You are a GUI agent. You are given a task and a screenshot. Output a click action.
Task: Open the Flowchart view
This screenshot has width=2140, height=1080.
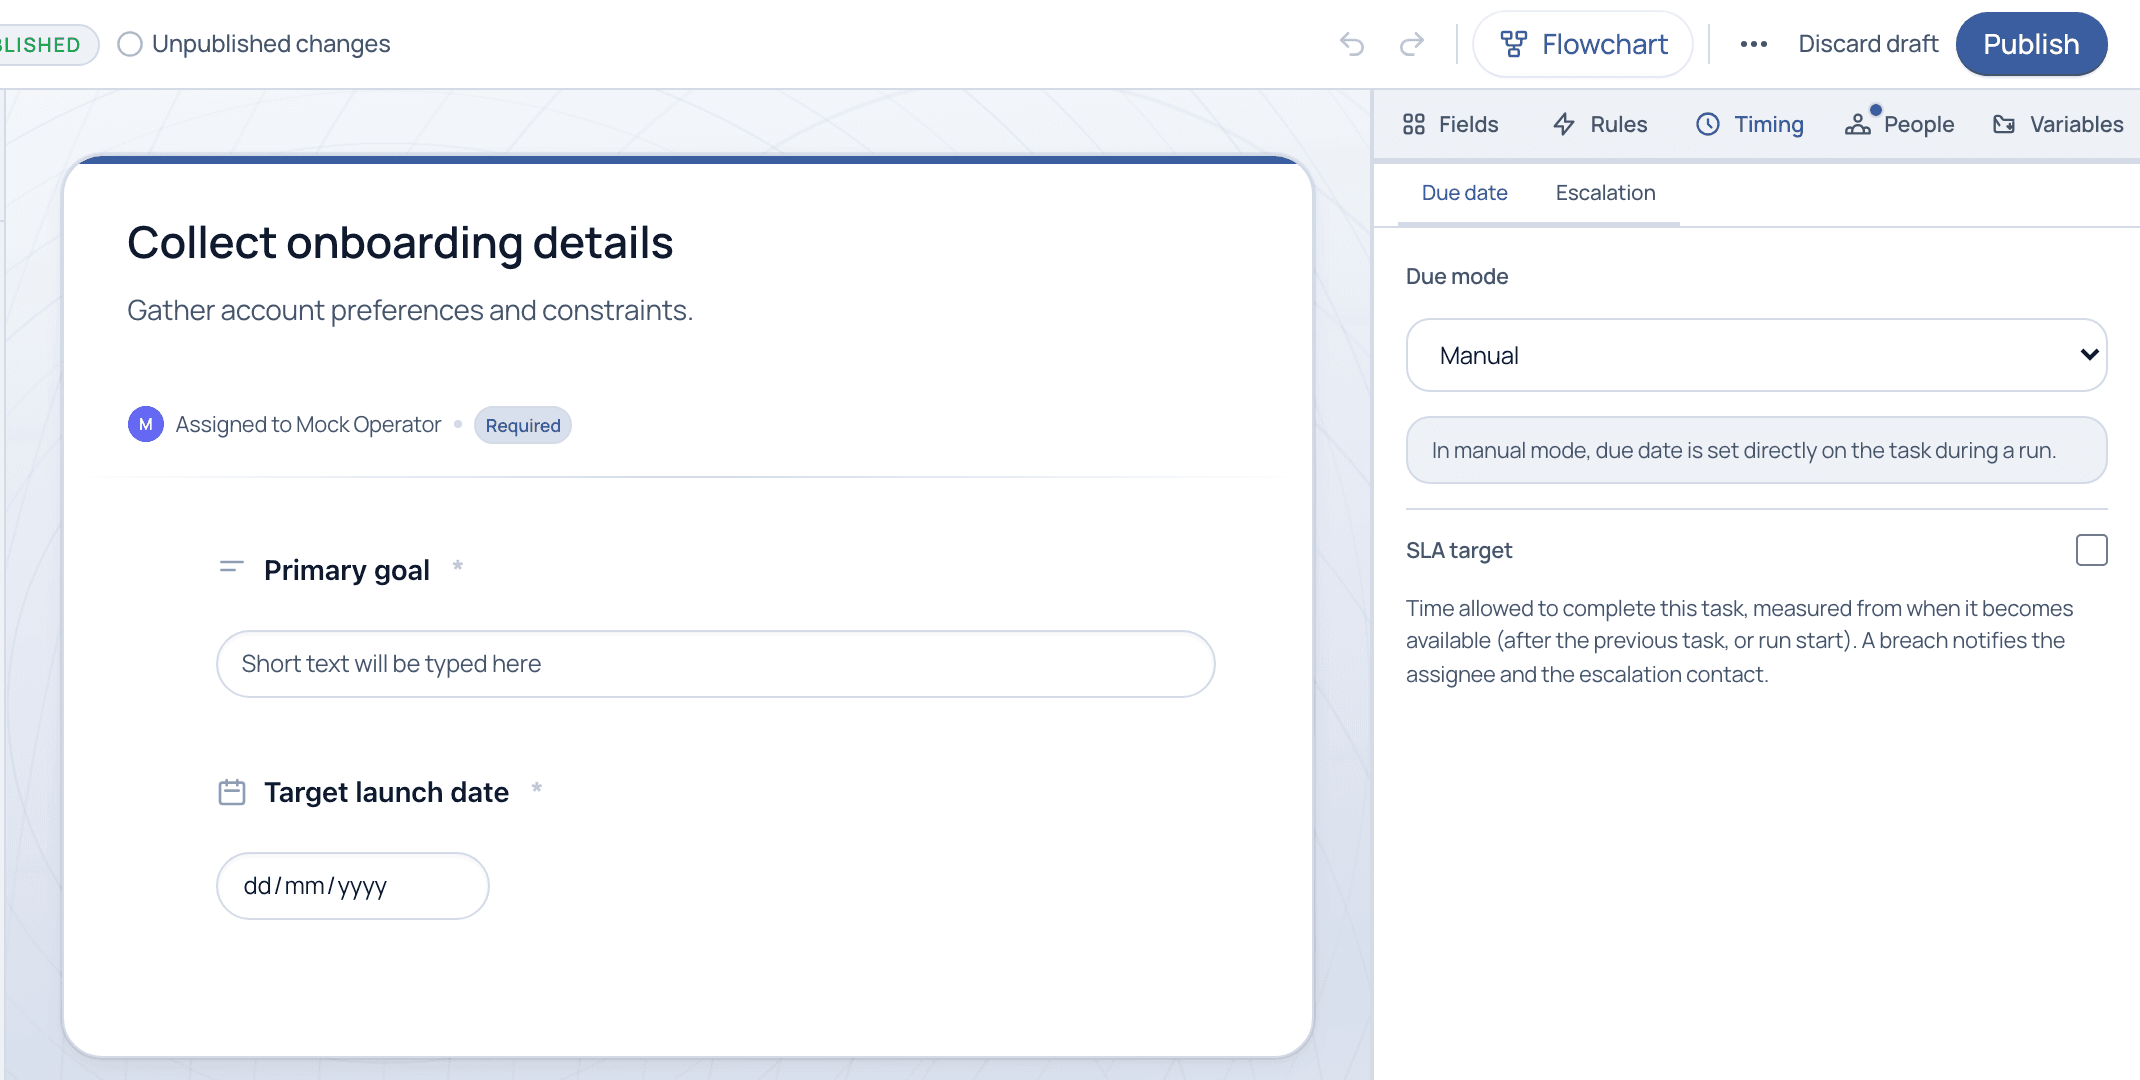tap(1583, 44)
